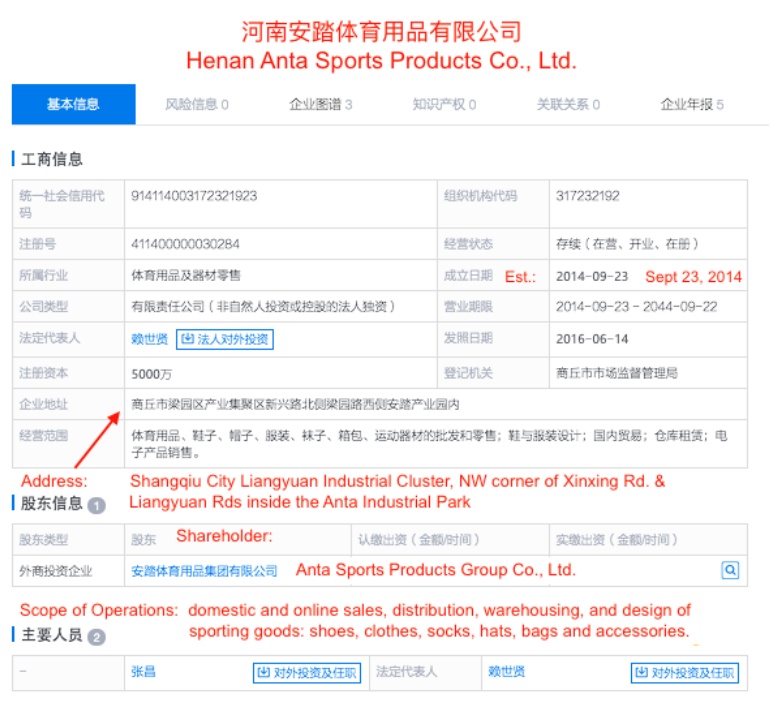
Task: Click the unified credit code 914114003172321923
Action: click(x=194, y=196)
